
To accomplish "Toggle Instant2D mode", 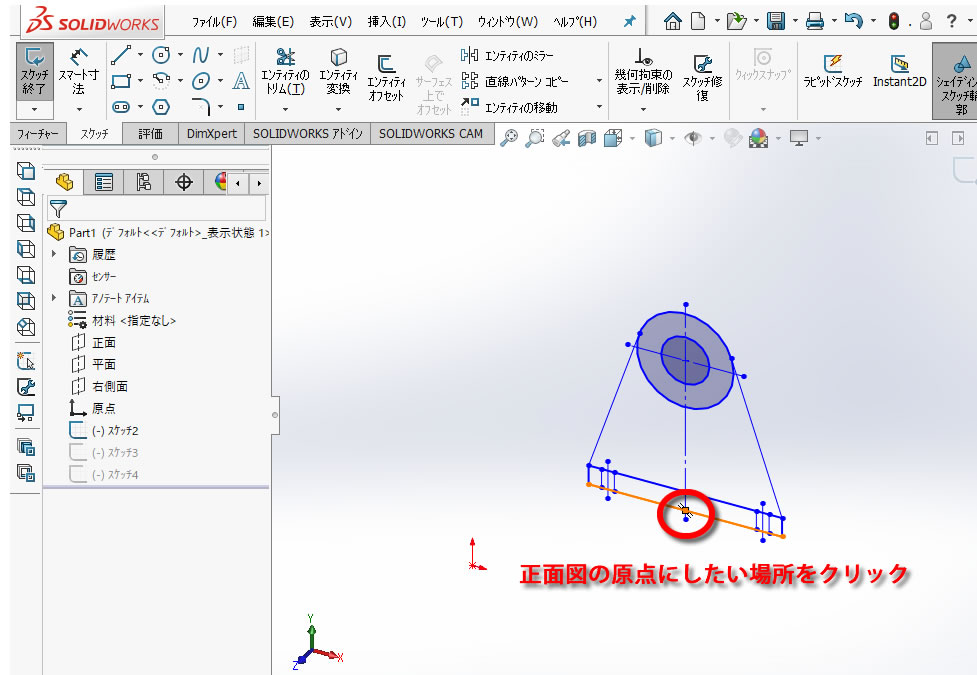I will [x=899, y=71].
